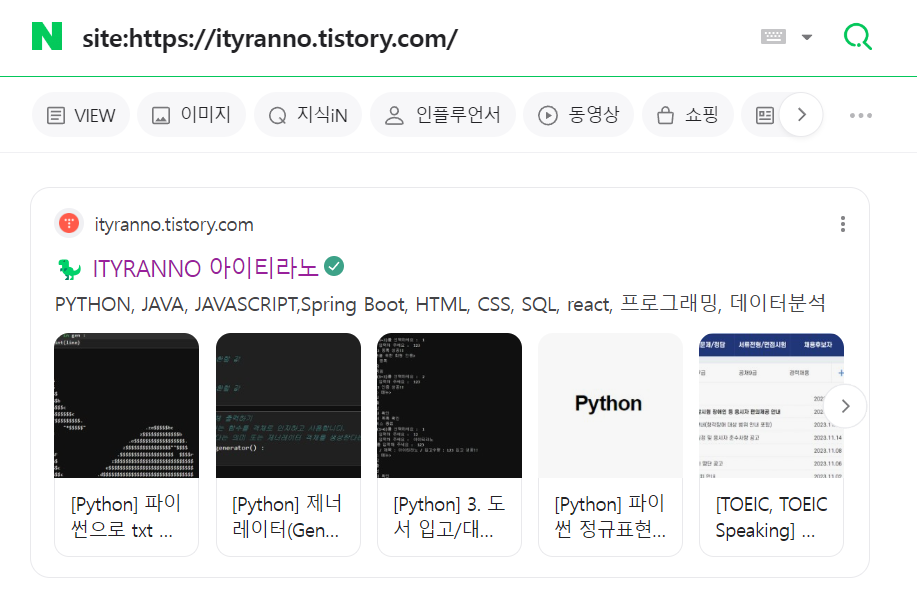Image resolution: width=917 pixels, height=605 pixels.
Task: Switch to the 쇼핑 tab
Action: coord(688,115)
